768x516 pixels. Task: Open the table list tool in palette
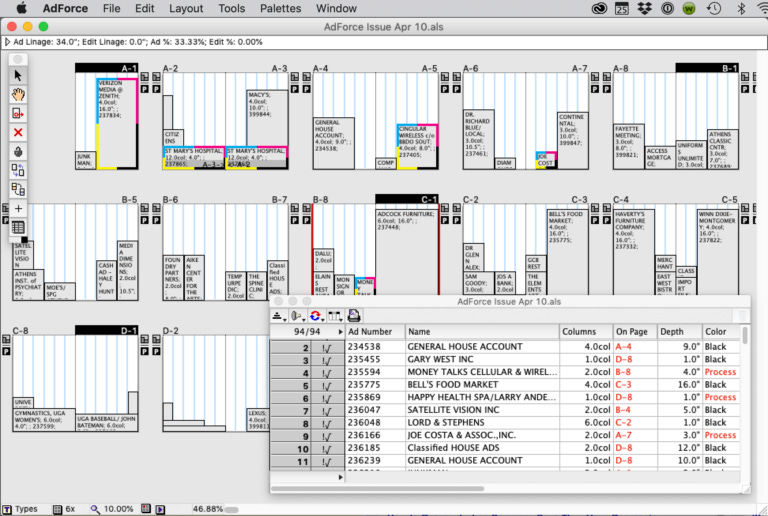tap(18, 228)
